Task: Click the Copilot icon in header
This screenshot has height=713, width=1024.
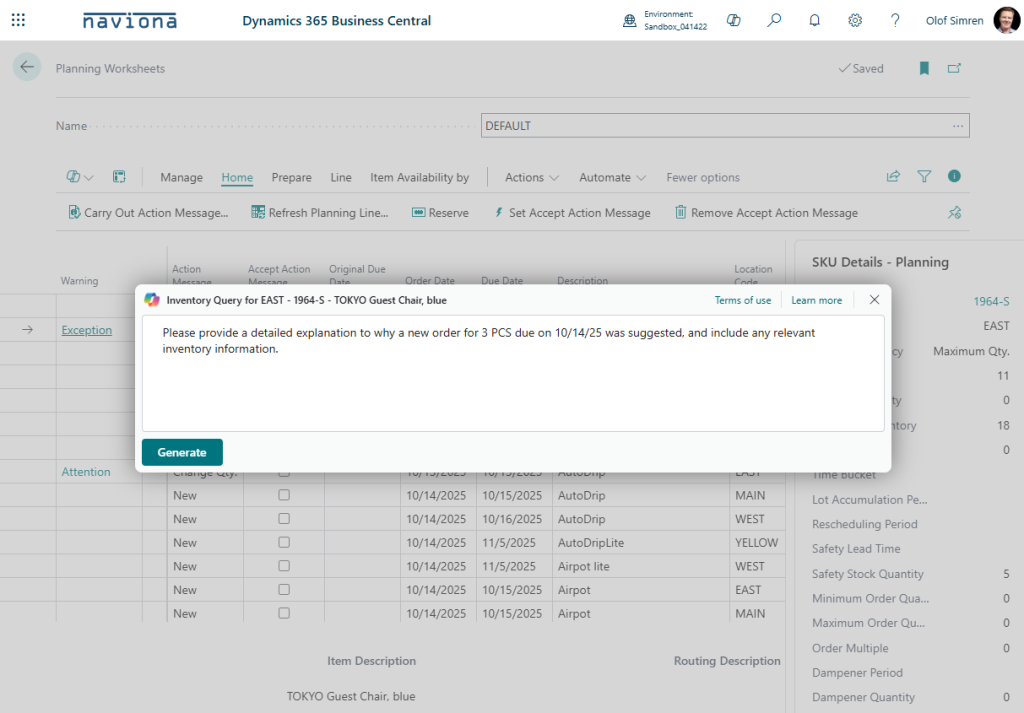Action: [733, 20]
